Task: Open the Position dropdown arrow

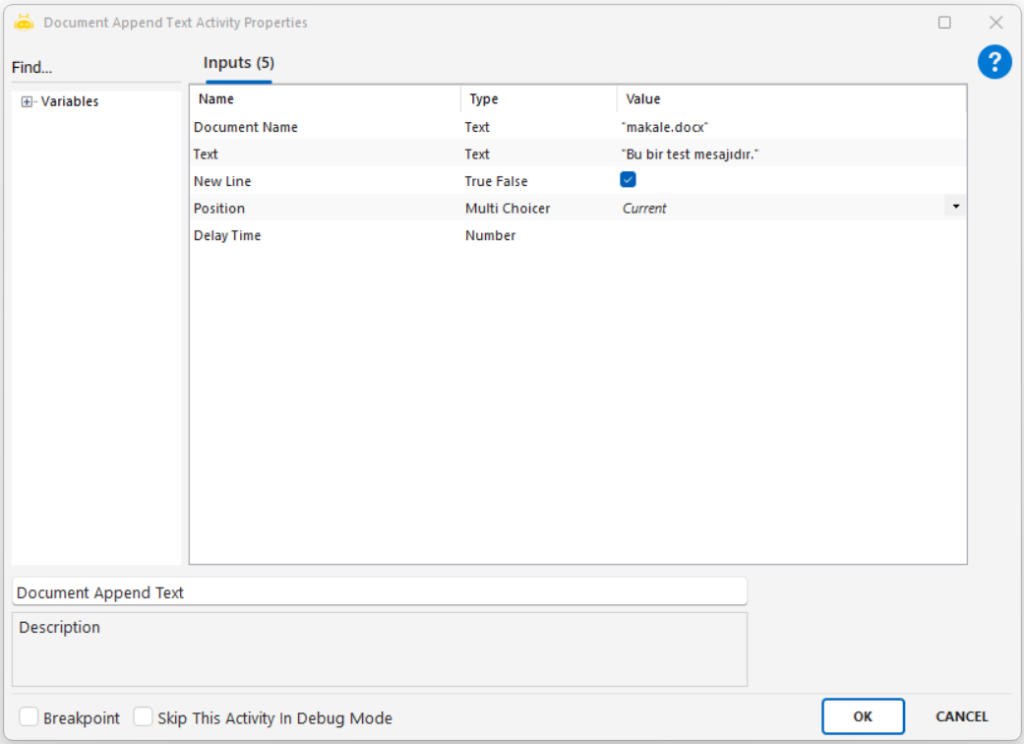Action: click(956, 206)
